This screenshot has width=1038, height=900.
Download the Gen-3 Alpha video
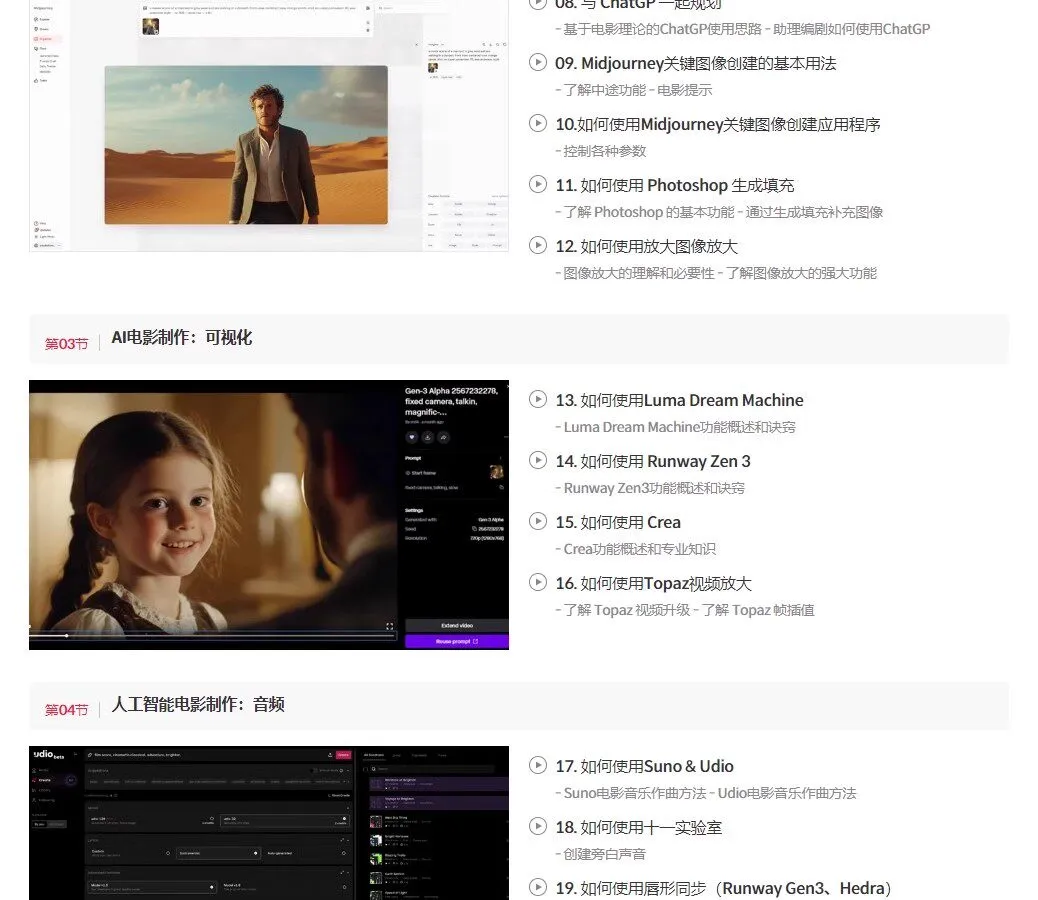[427, 437]
